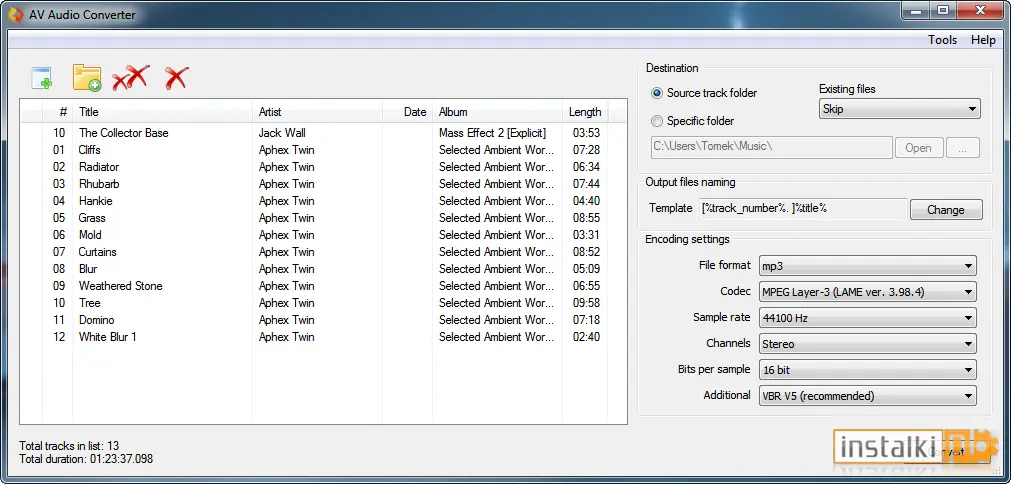Image resolution: width=1011 pixels, height=484 pixels.
Task: Sort by the # track number header
Action: tap(57, 112)
